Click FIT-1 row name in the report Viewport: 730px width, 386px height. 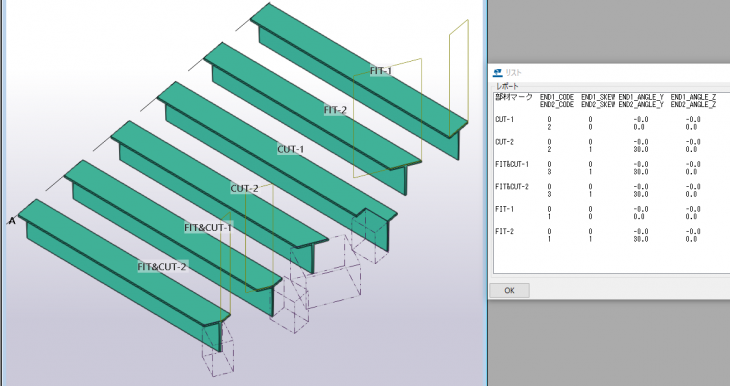(505, 209)
